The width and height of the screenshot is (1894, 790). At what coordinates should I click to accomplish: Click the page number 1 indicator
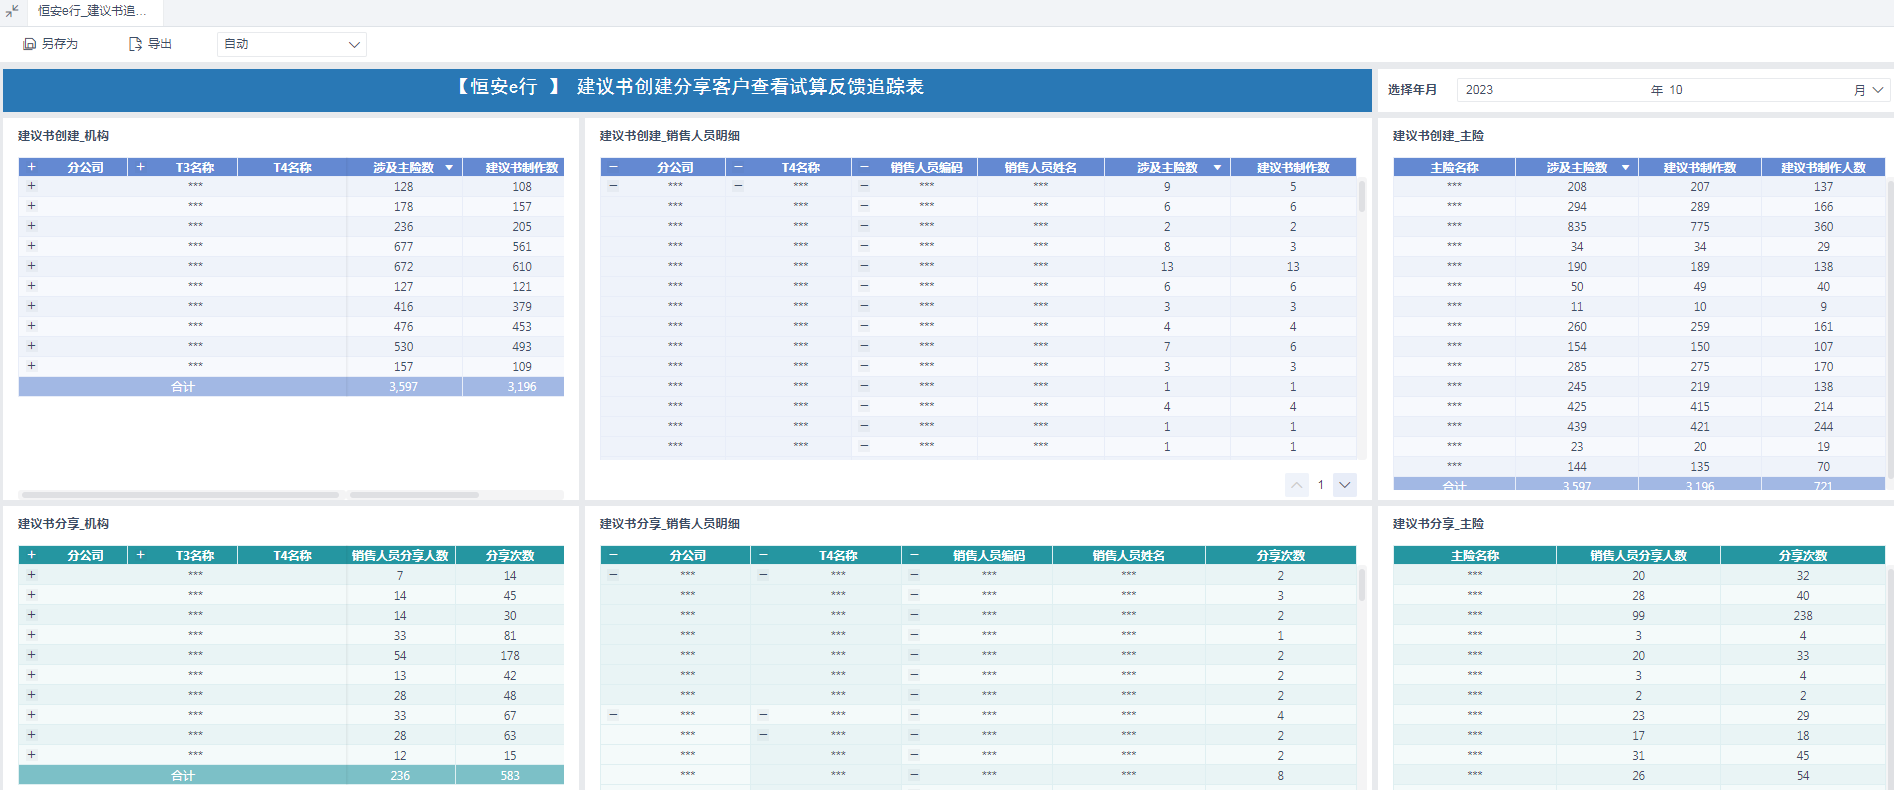(1321, 485)
